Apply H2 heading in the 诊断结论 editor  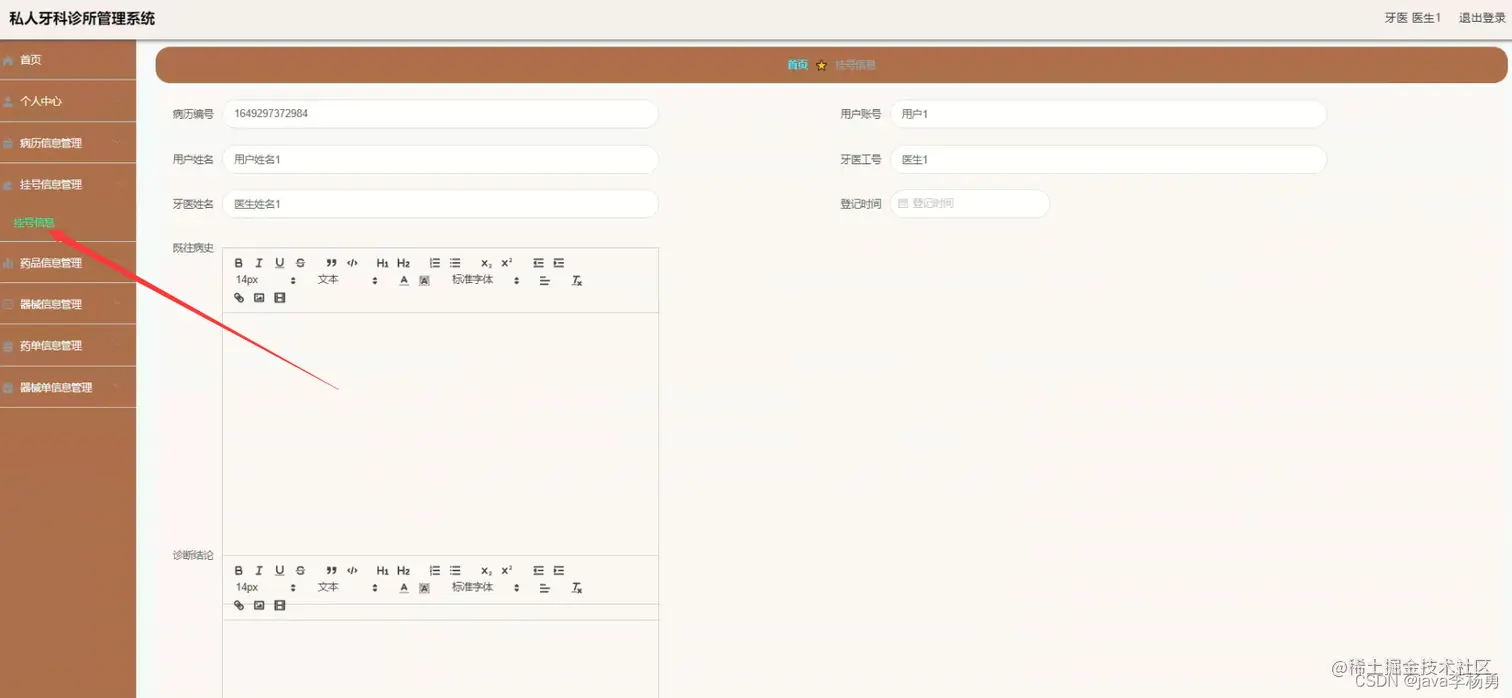tap(403, 571)
